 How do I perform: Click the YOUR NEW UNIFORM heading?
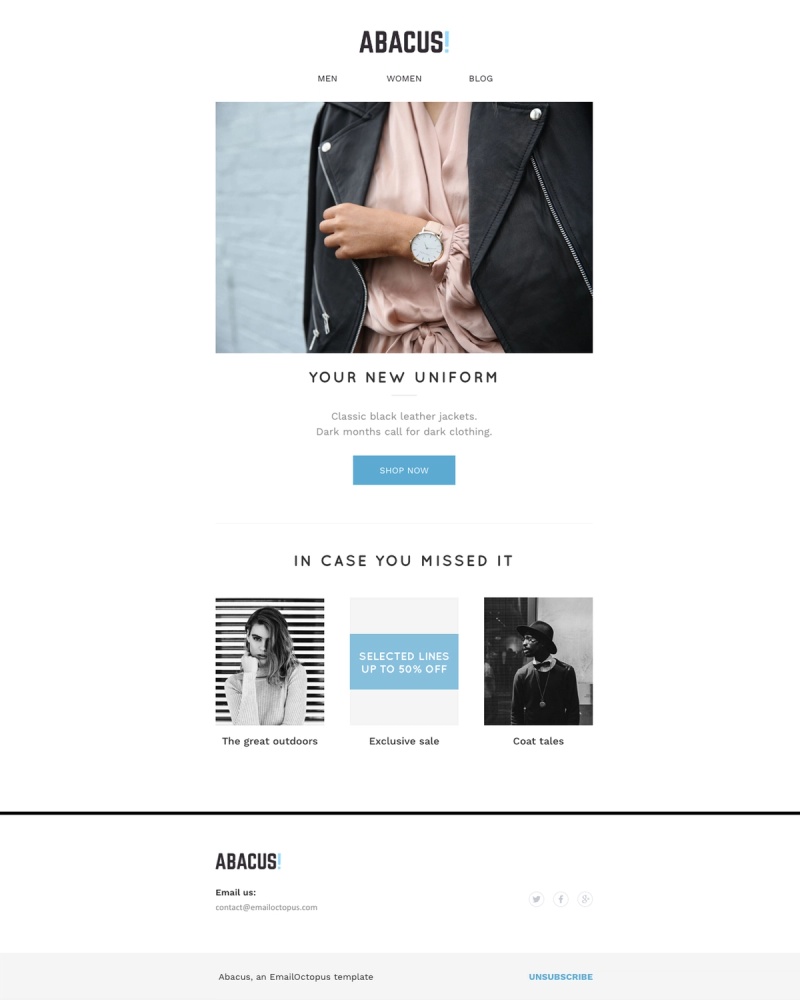pos(404,377)
